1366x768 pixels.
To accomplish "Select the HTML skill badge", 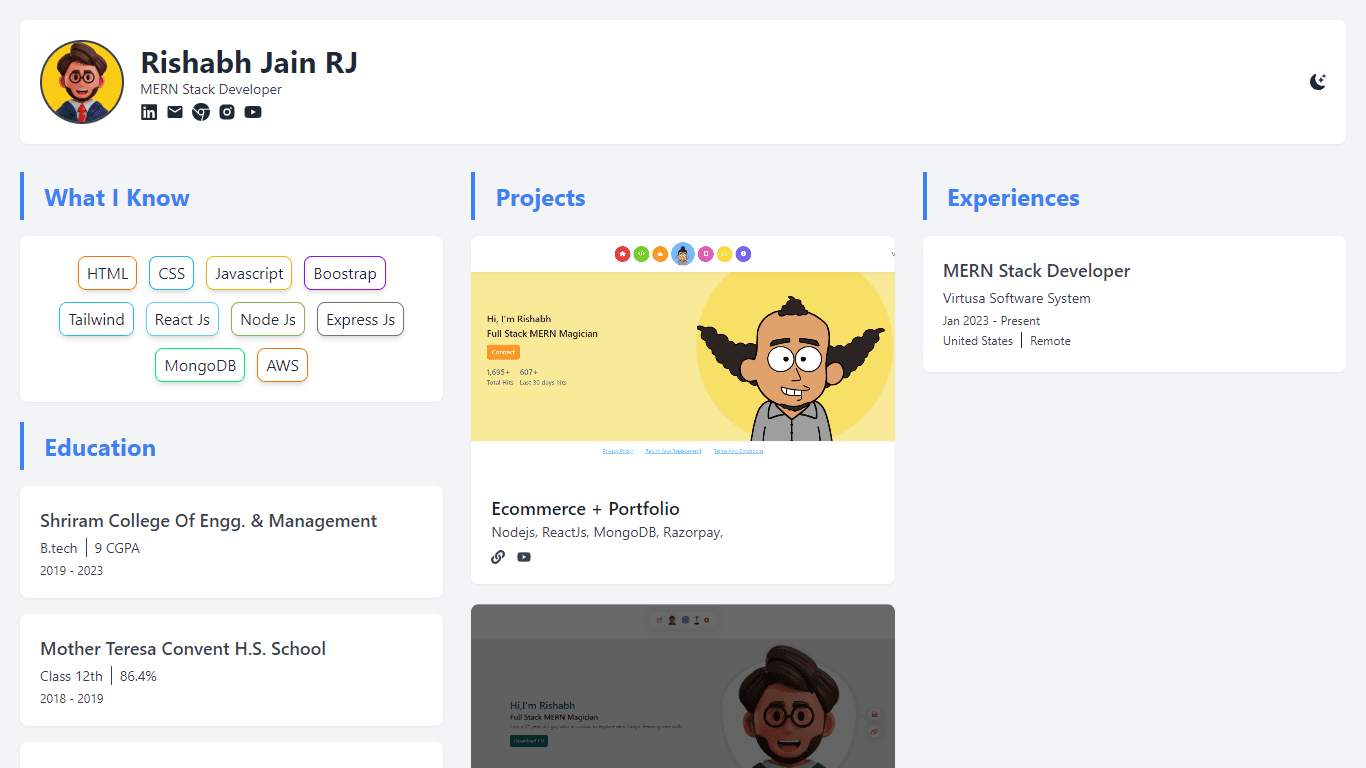I will point(107,272).
